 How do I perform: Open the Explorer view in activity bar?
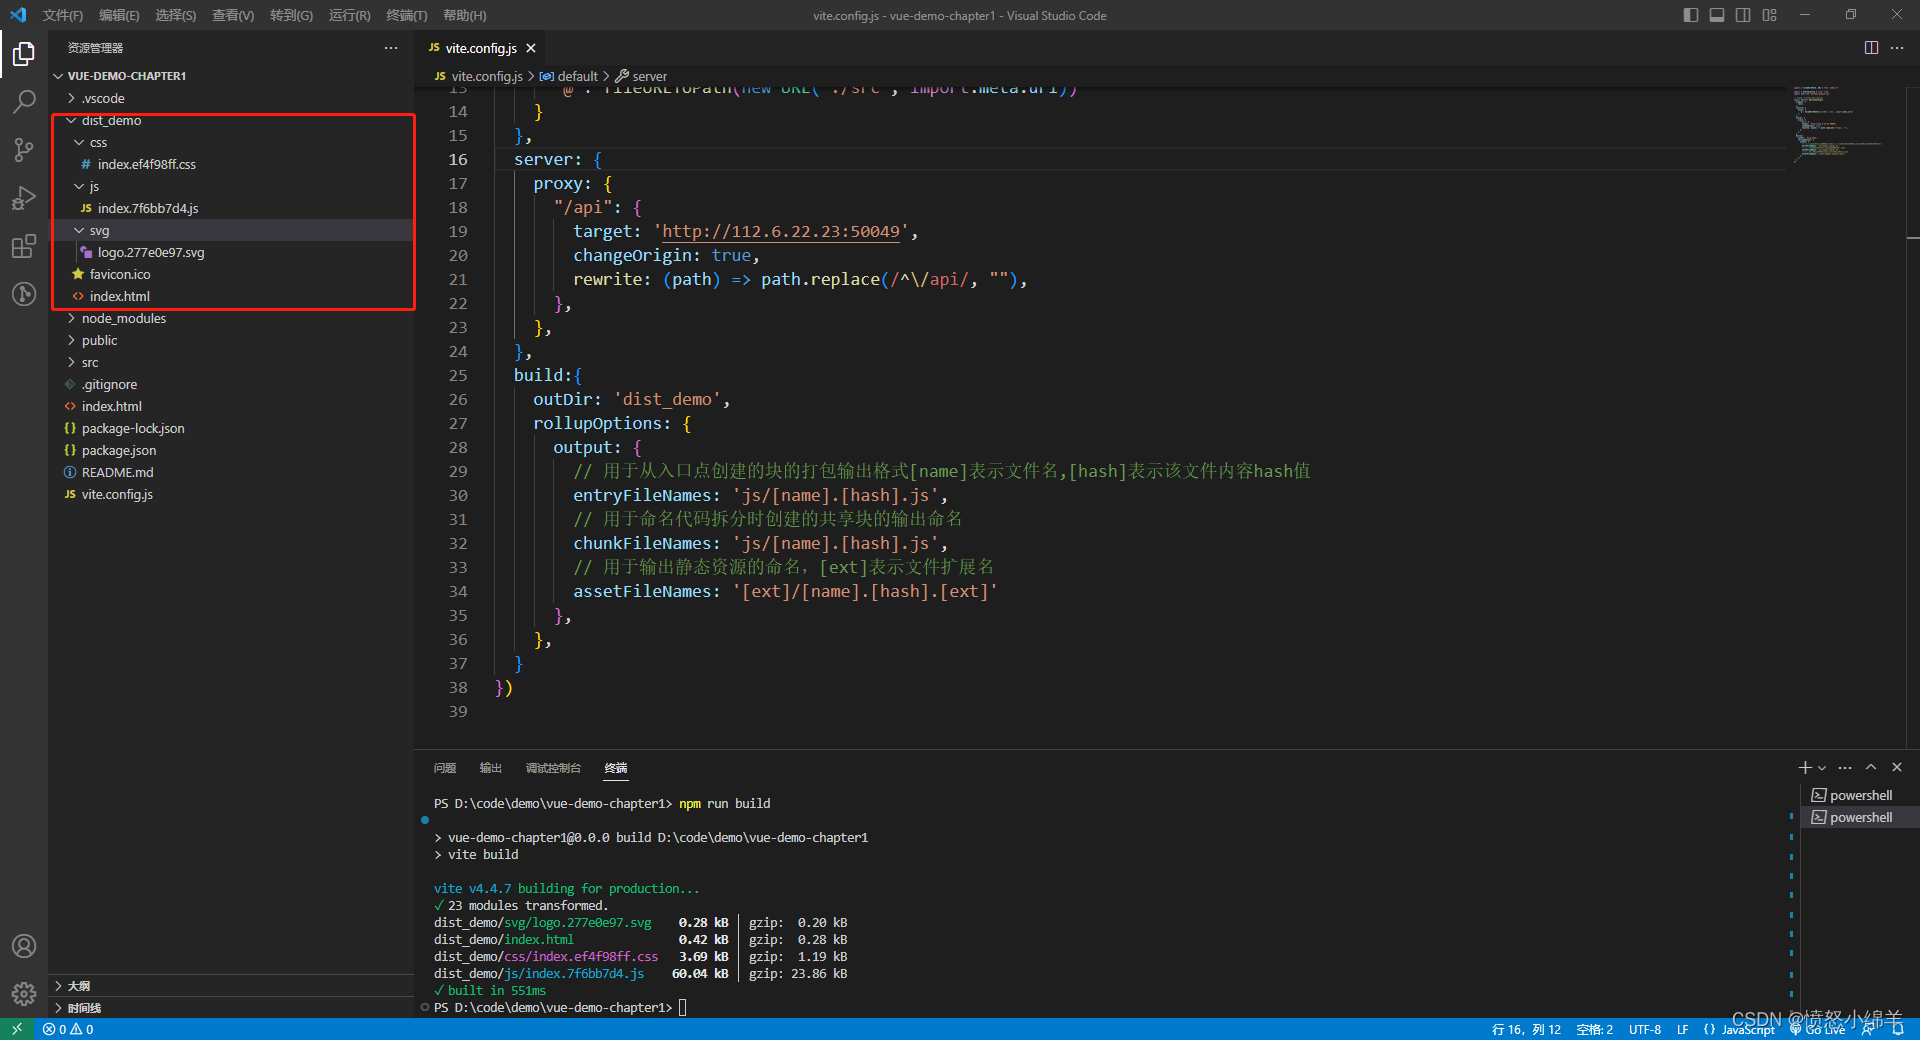(24, 53)
